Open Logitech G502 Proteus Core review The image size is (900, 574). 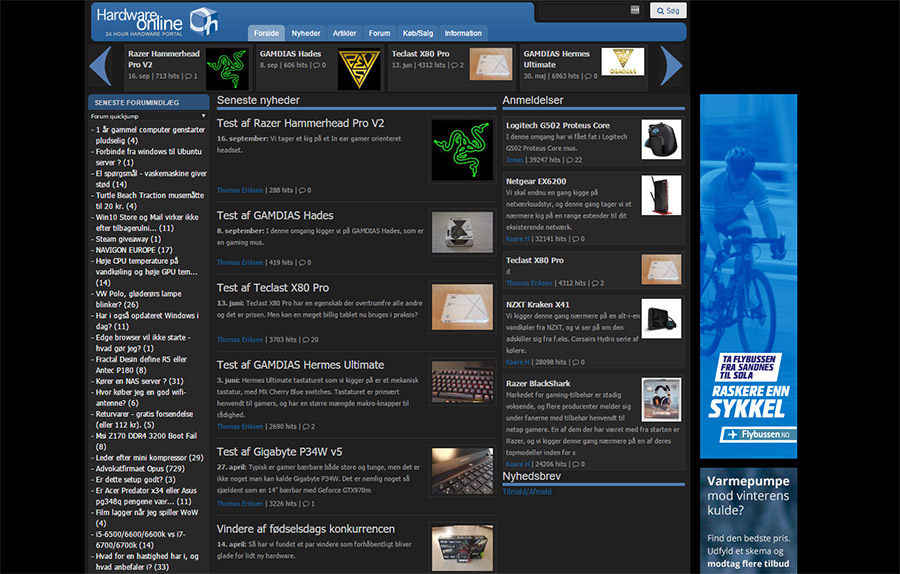(557, 125)
